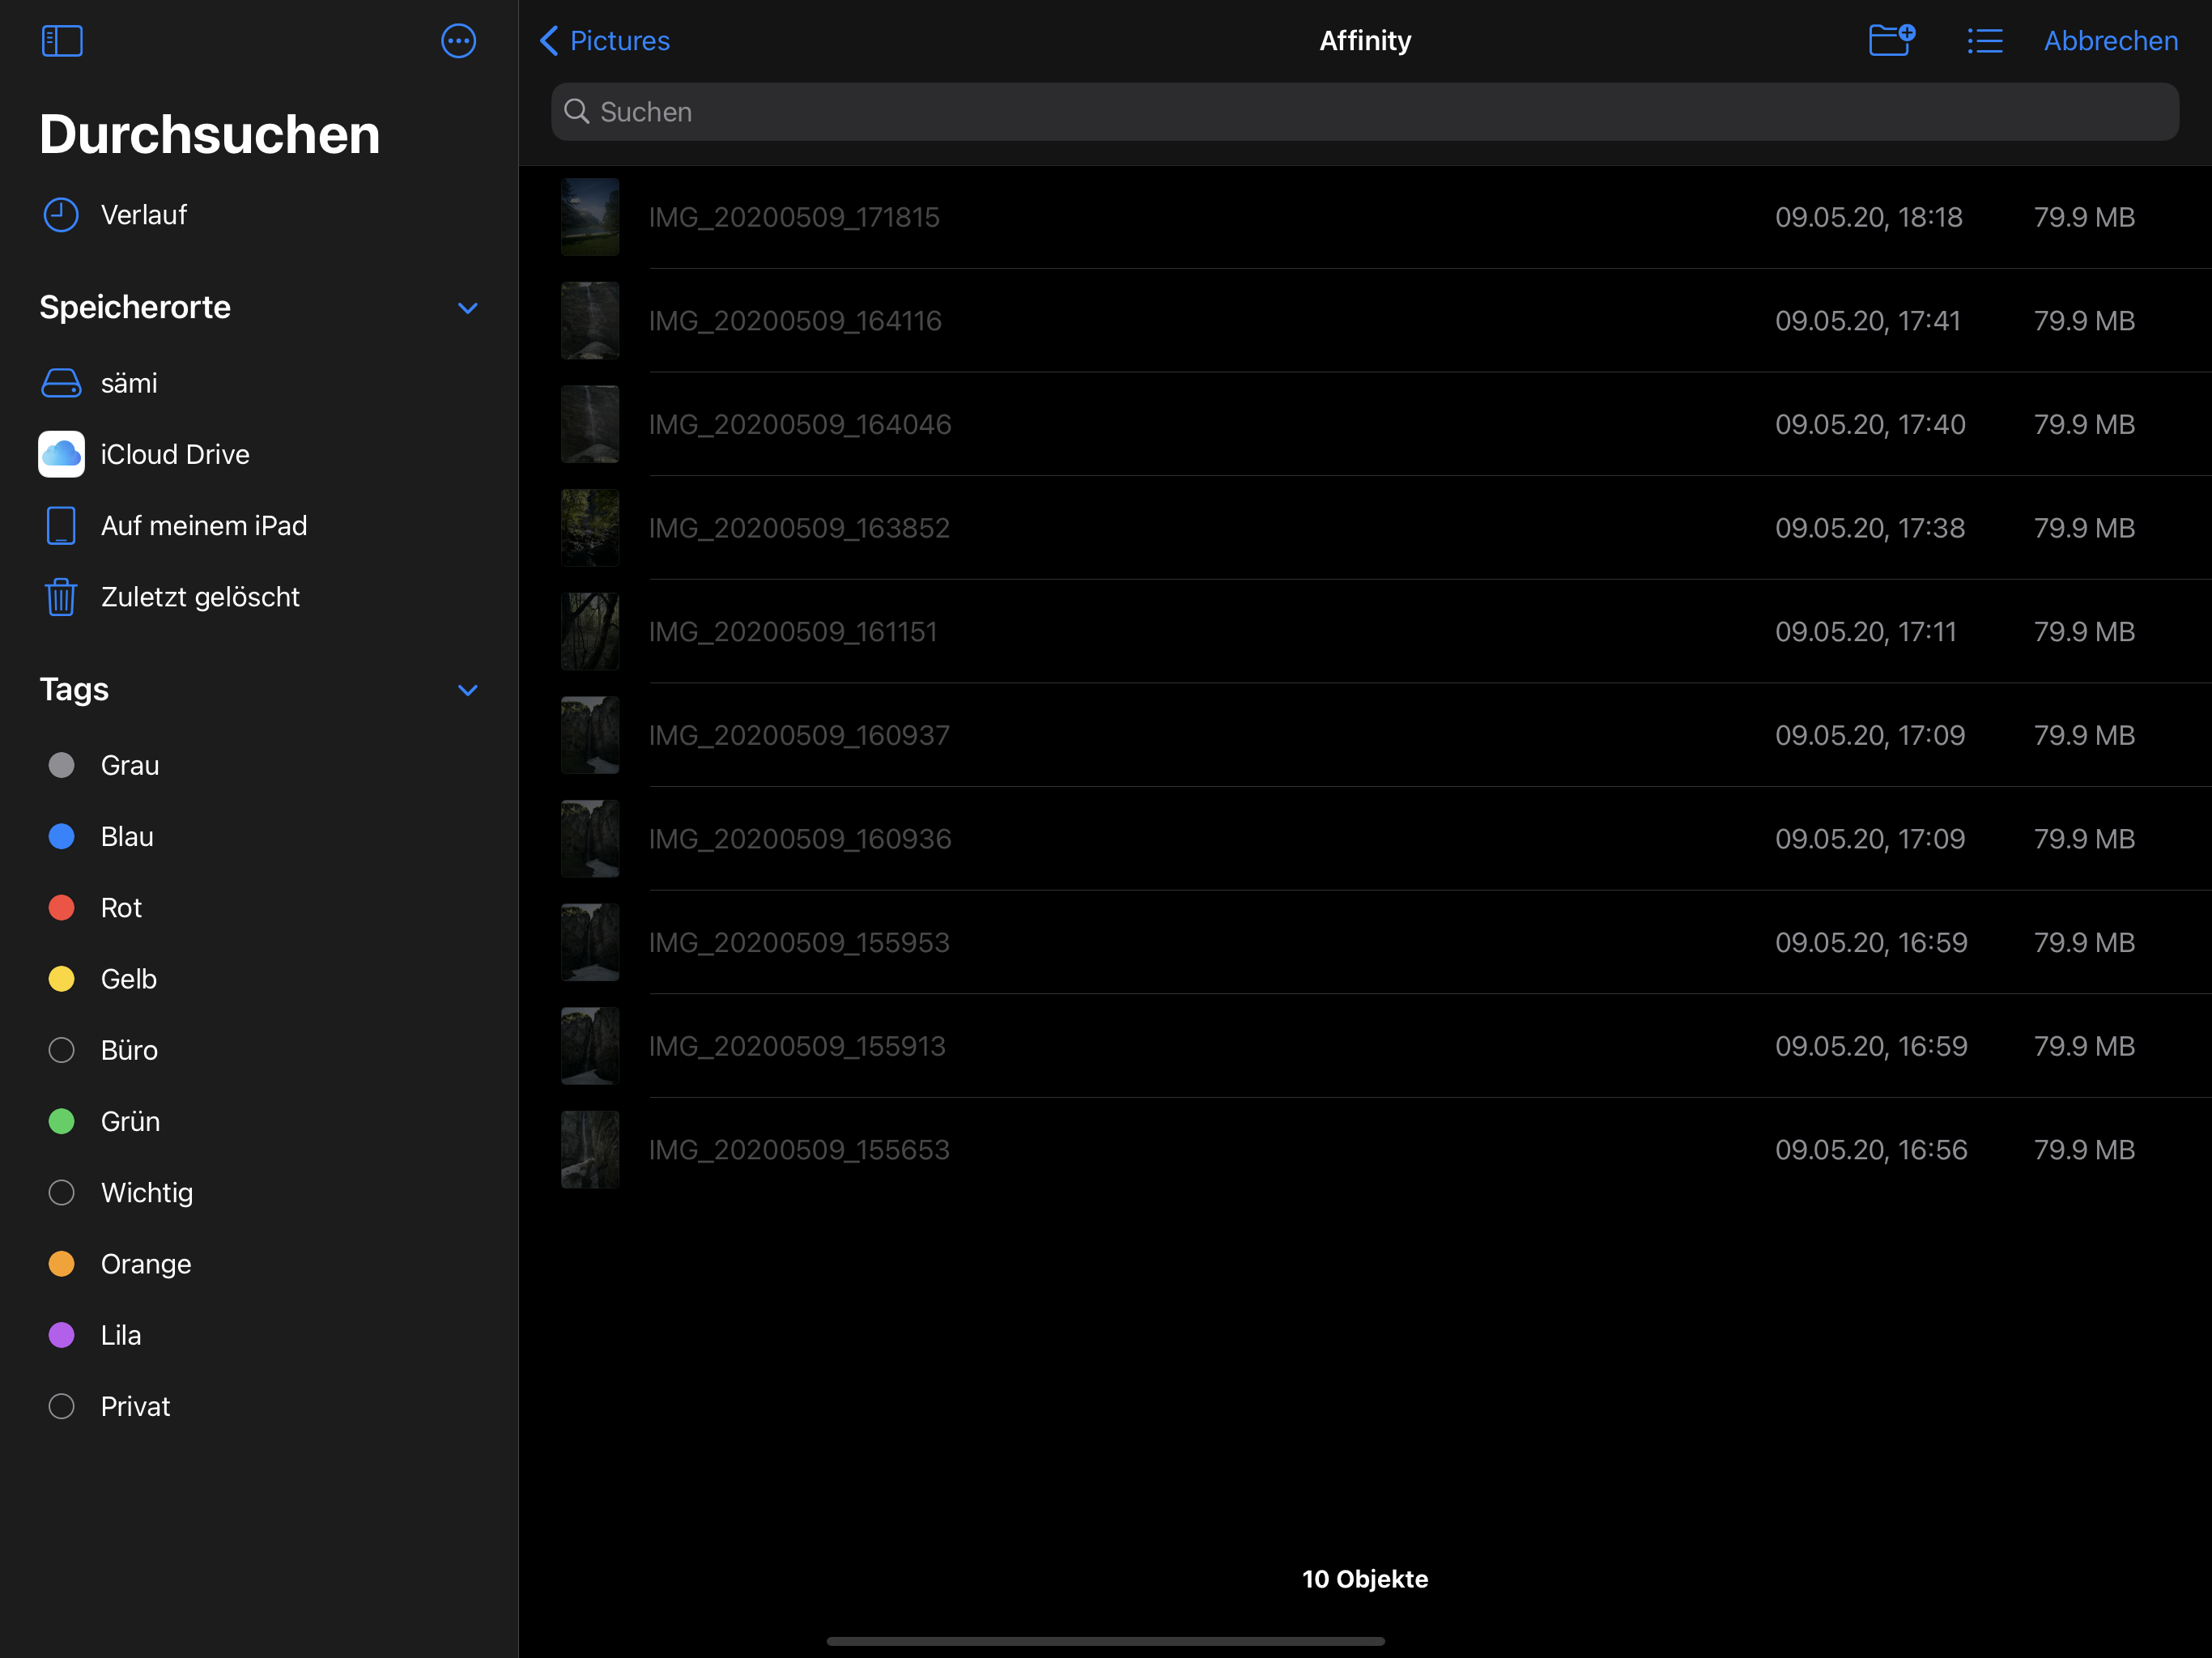Select the Wichtig tag
Image resolution: width=2212 pixels, height=1658 pixels.
pyautogui.click(x=259, y=1193)
